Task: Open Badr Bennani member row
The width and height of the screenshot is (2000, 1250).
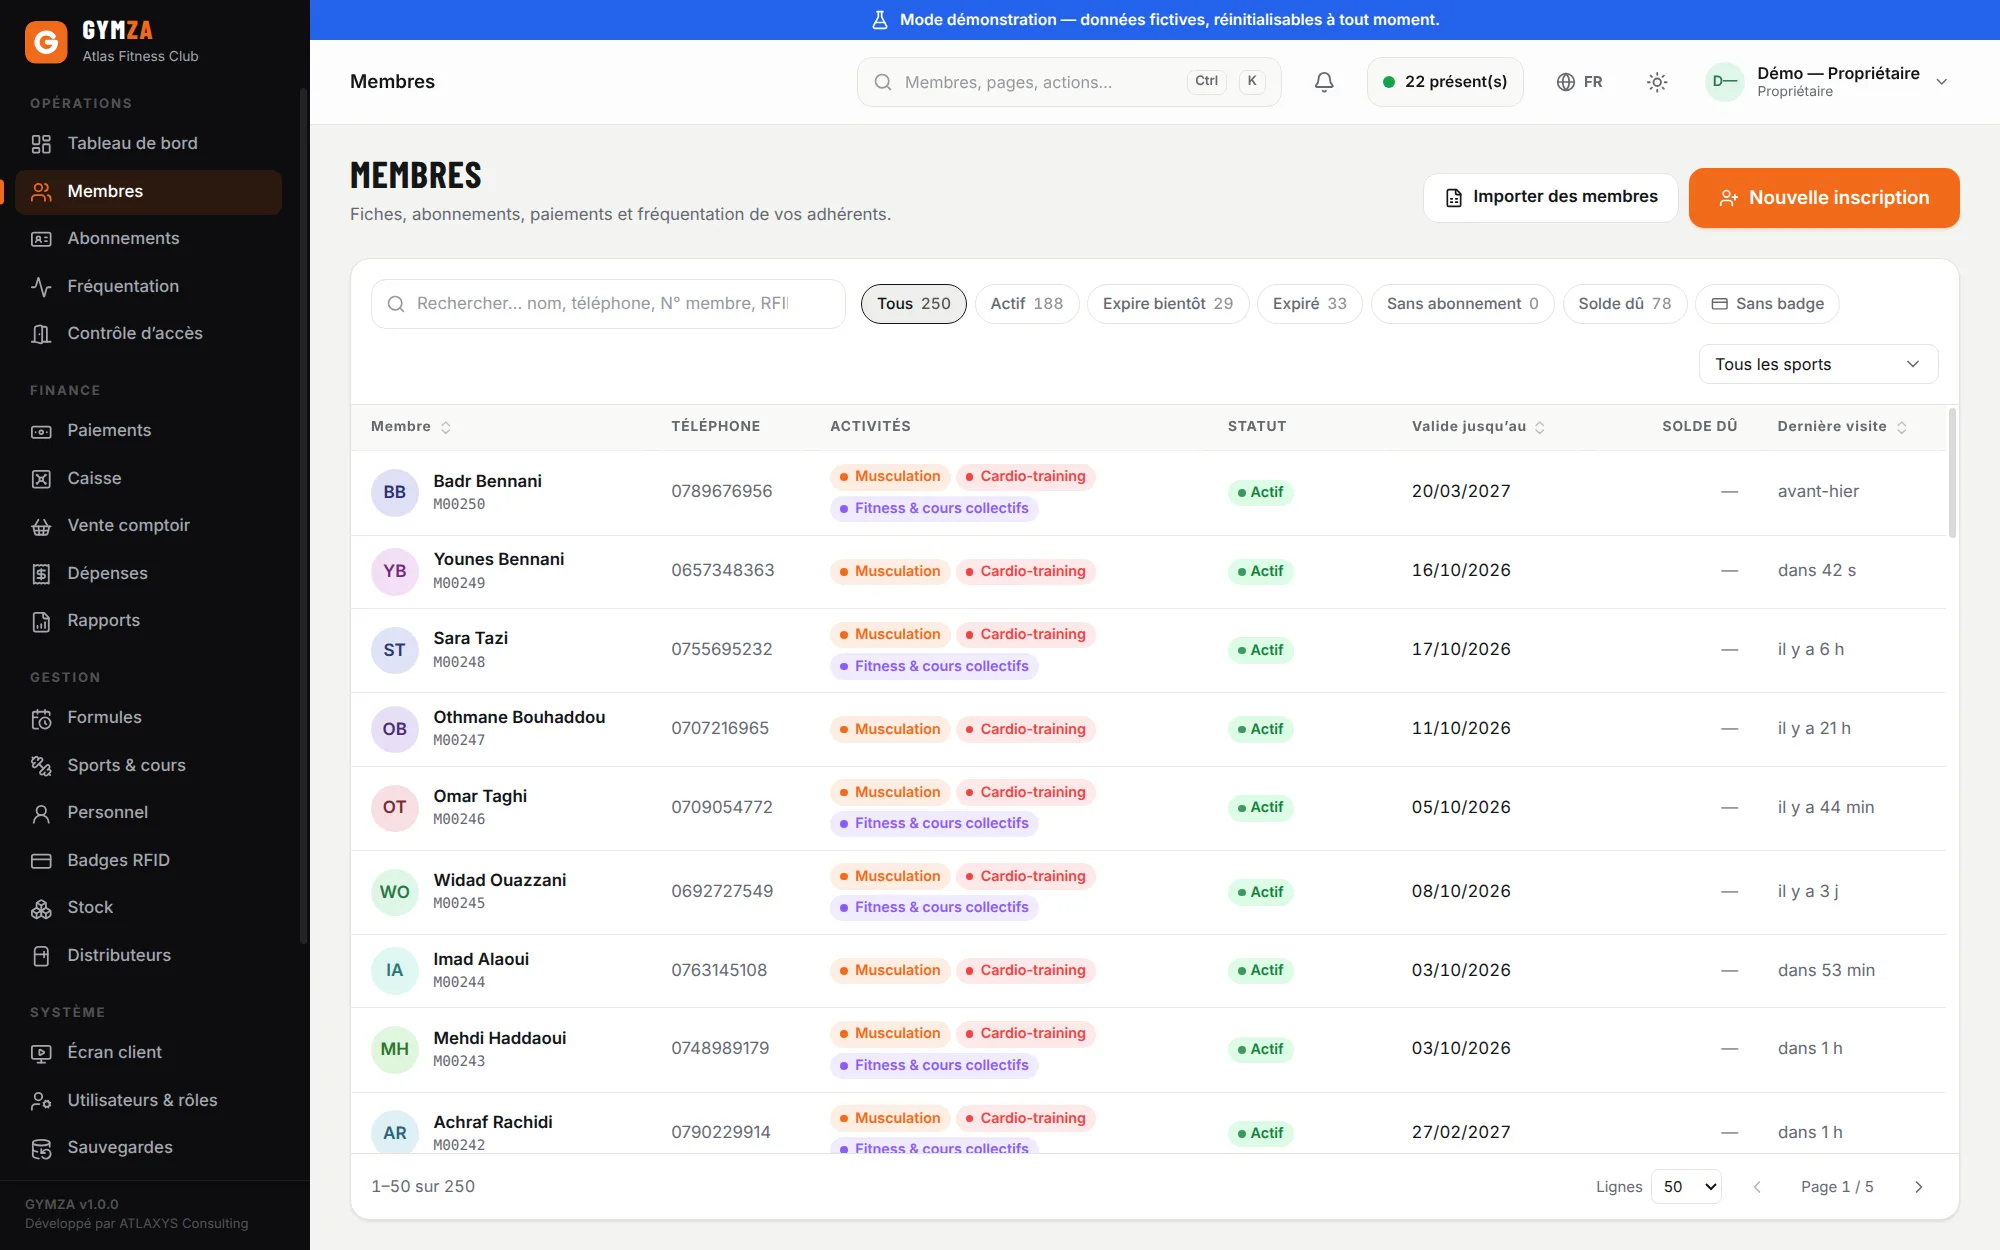Action: 1148,493
